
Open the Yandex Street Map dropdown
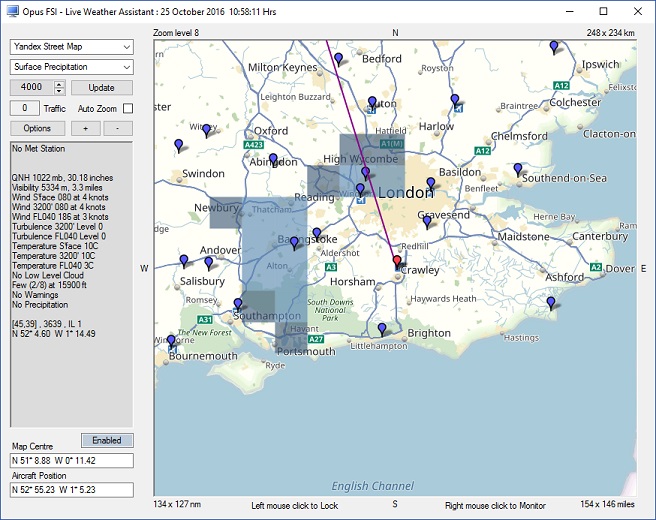pyautogui.click(x=72, y=47)
